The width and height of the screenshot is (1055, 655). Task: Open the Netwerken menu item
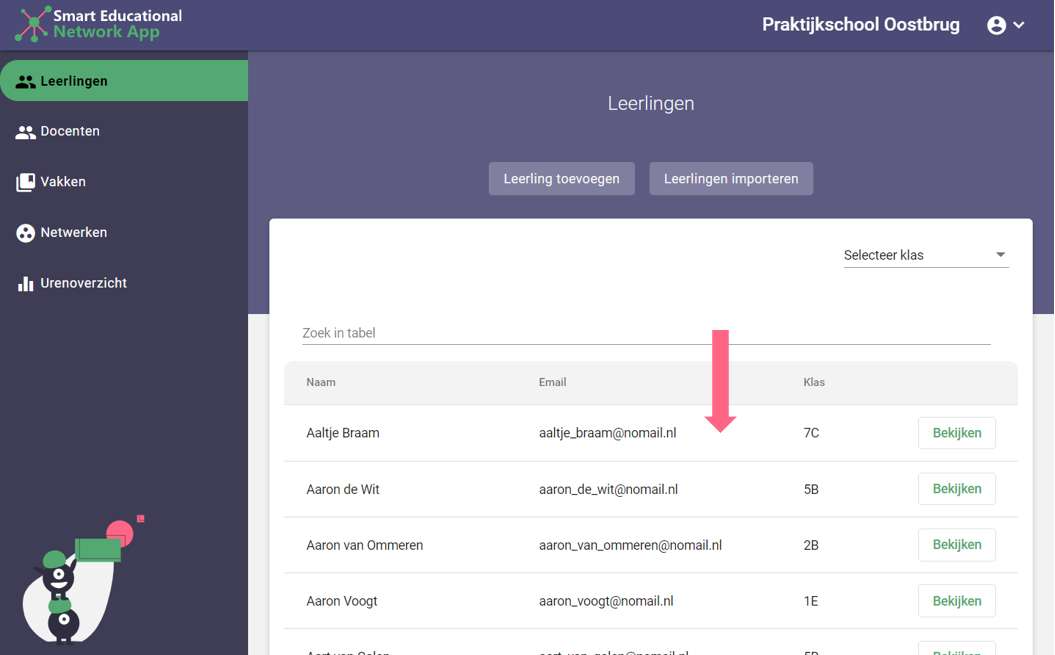tap(73, 232)
